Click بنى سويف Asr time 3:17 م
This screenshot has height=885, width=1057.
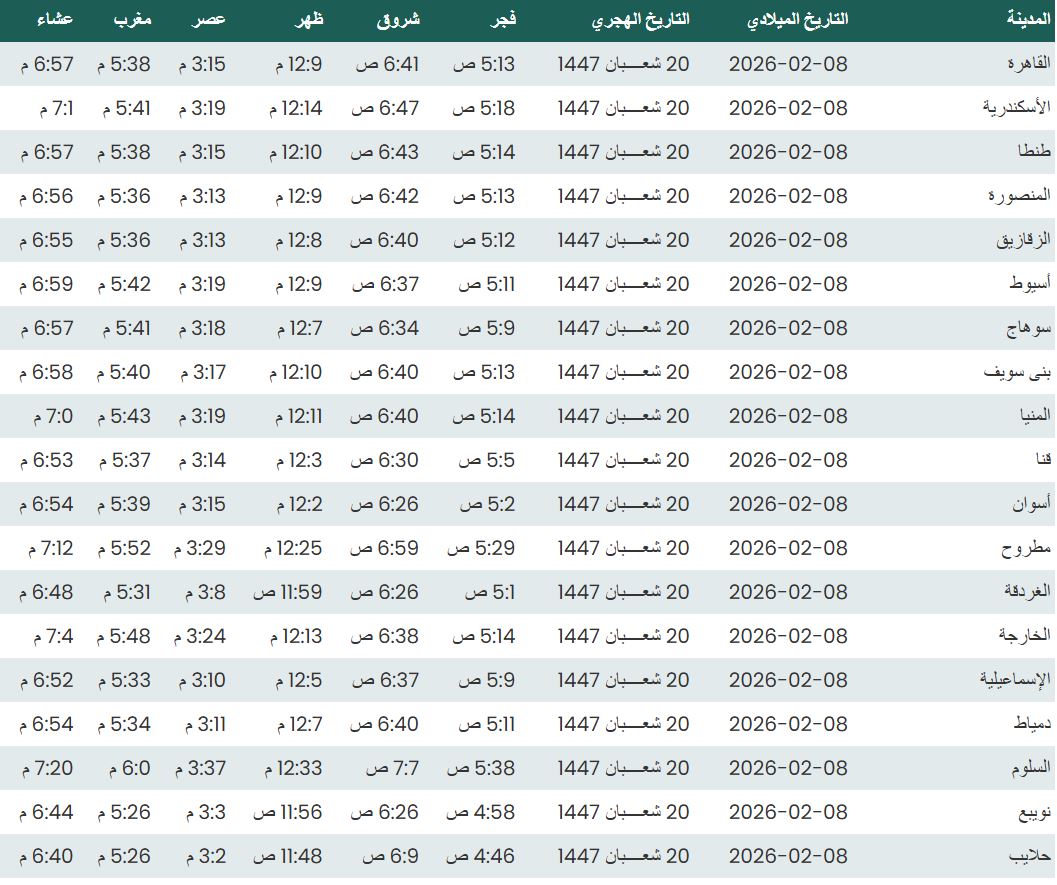click(x=203, y=372)
